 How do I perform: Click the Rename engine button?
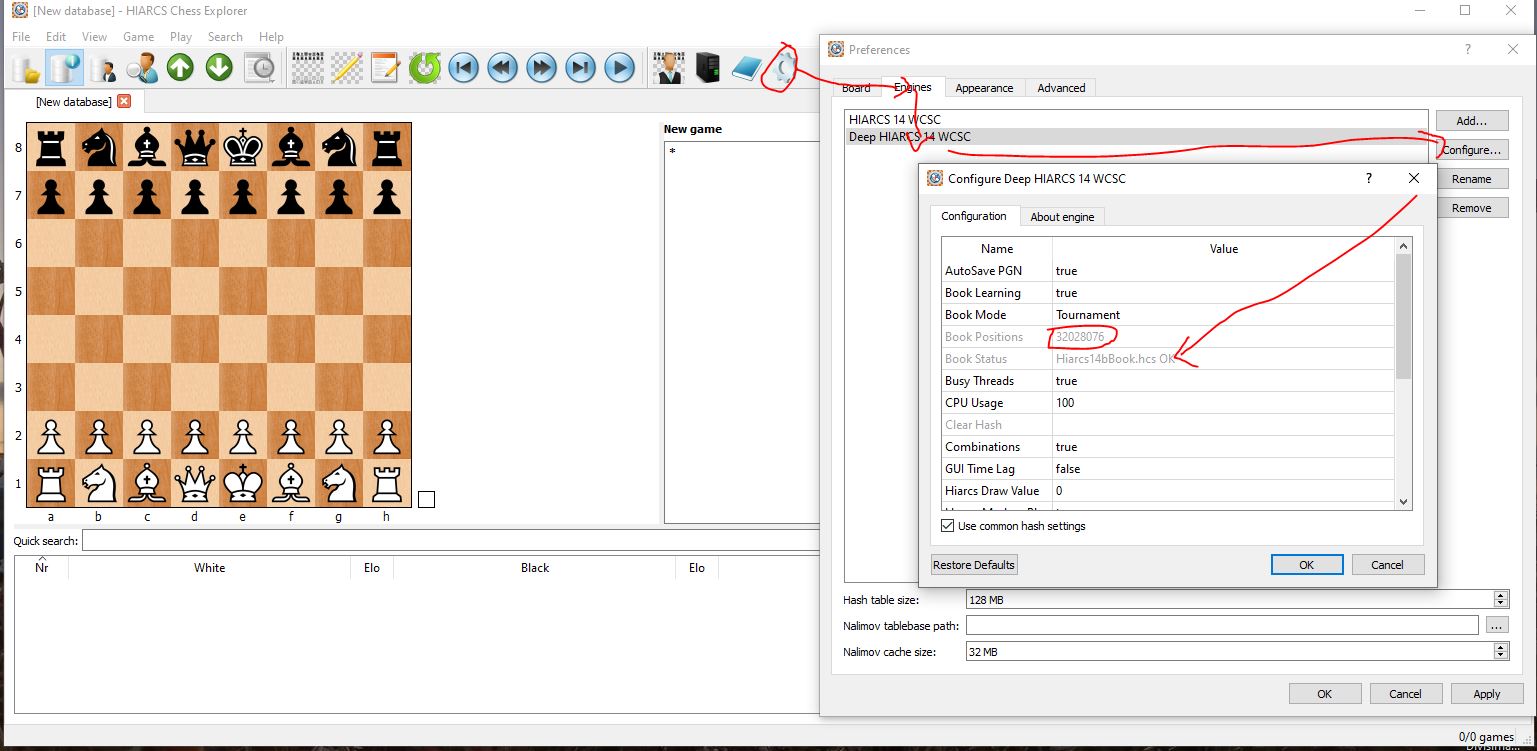coord(1472,179)
